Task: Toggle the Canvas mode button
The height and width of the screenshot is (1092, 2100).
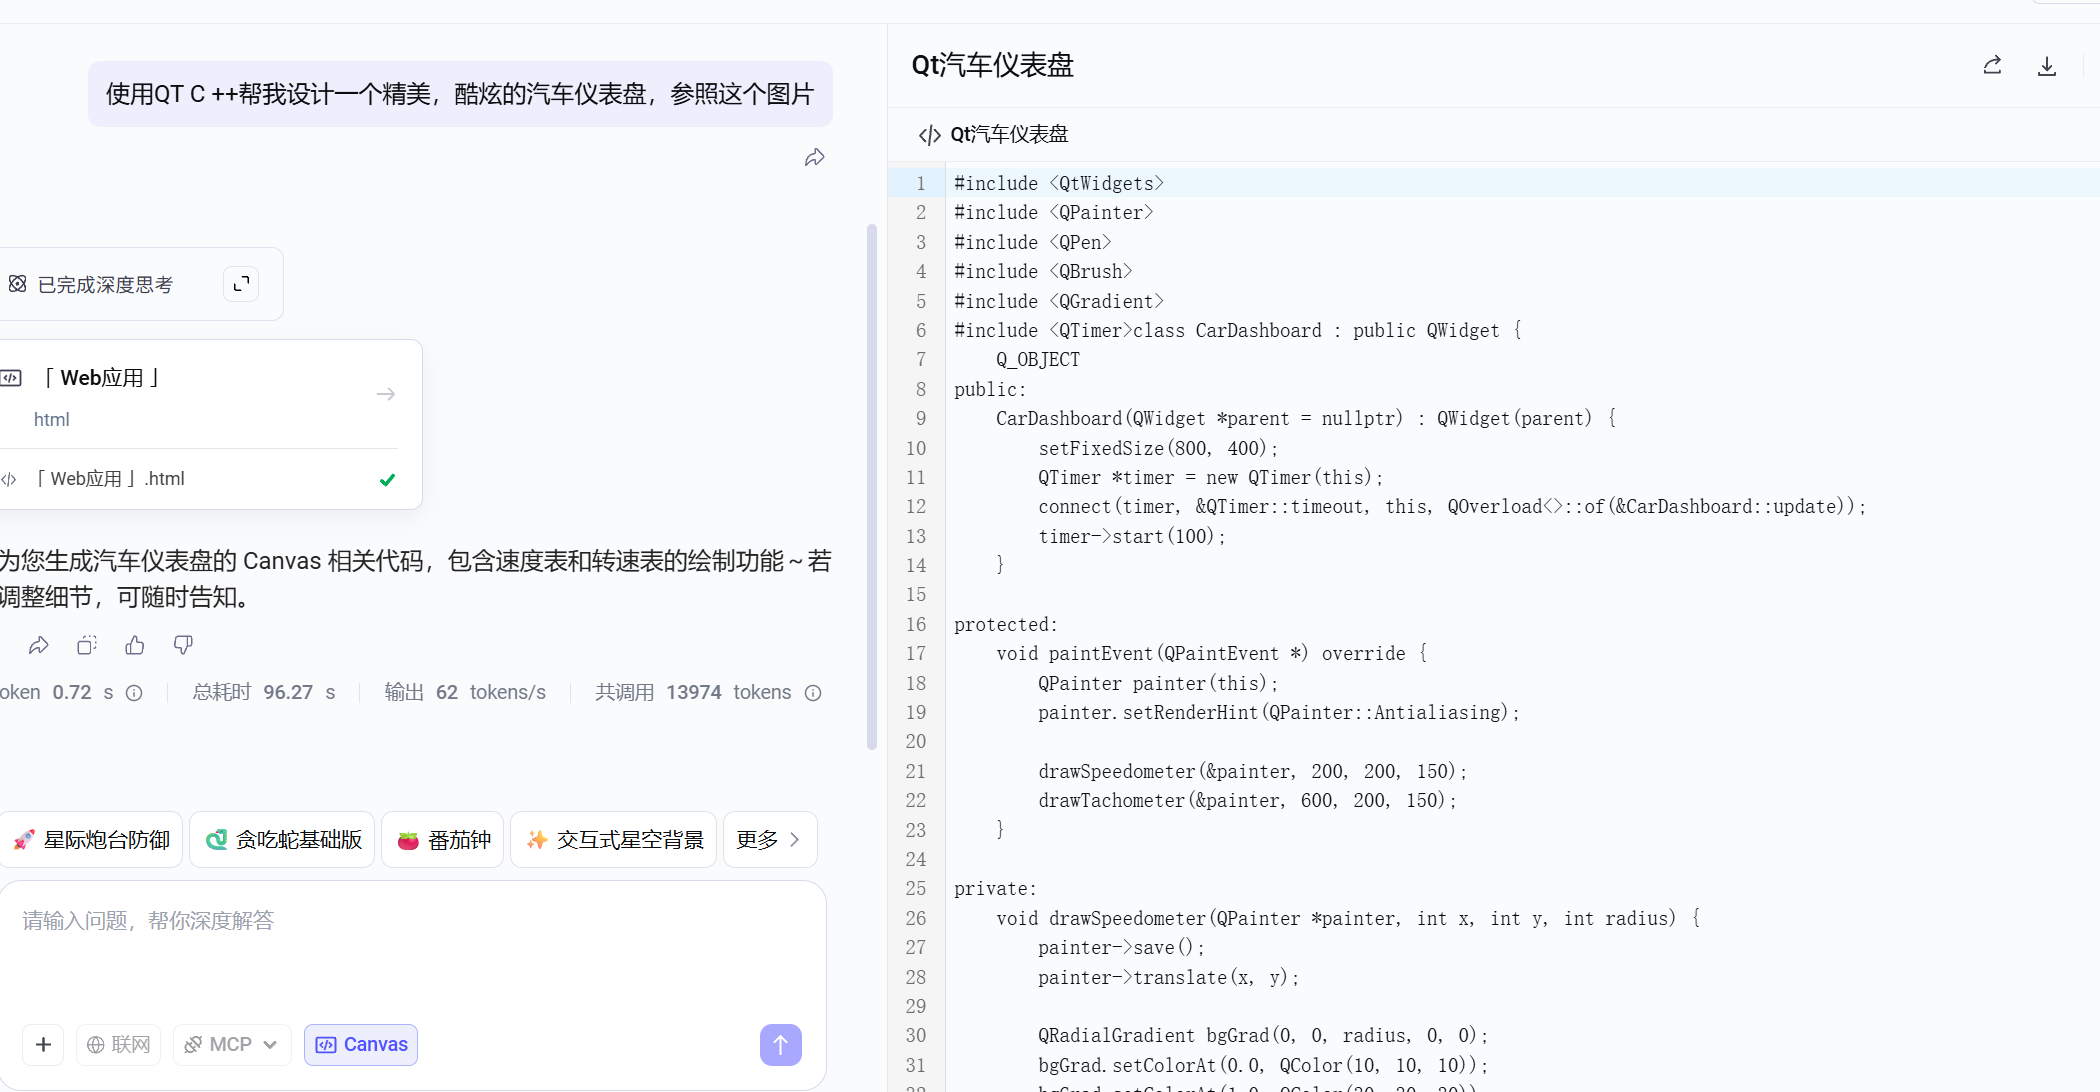Action: click(361, 1044)
